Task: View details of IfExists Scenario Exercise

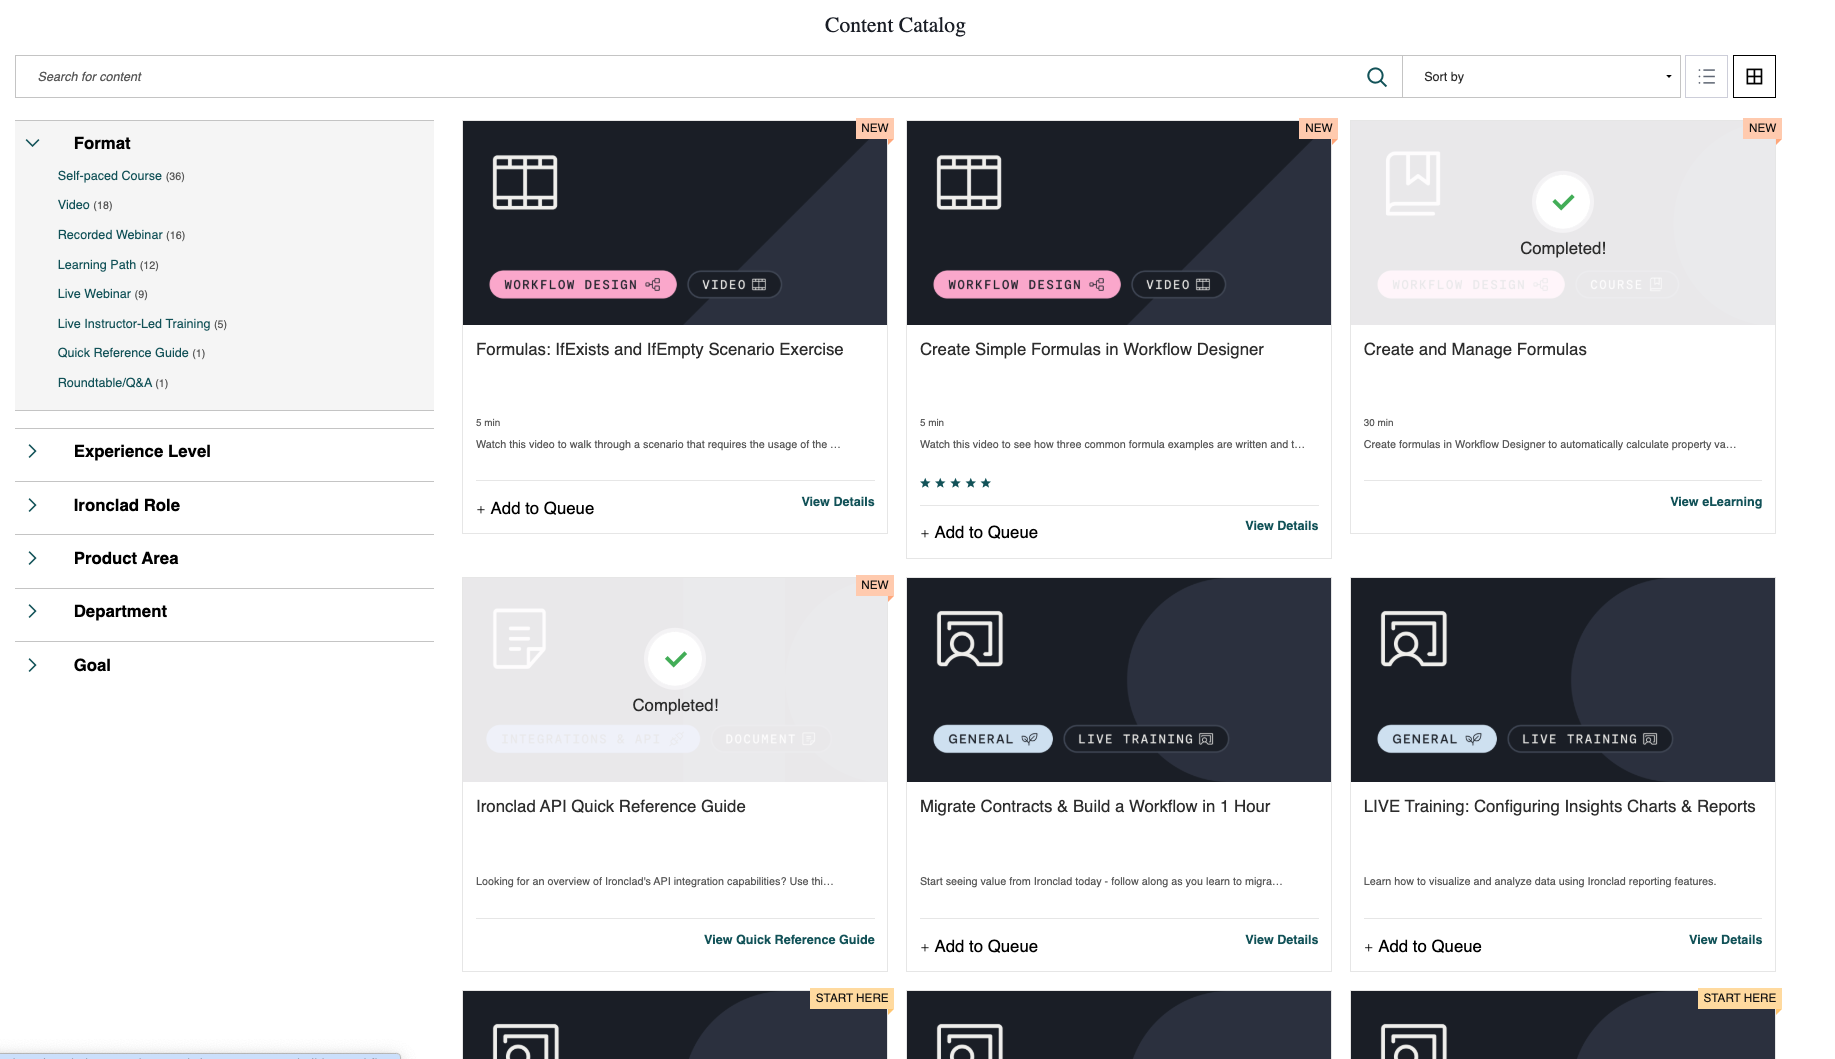Action: pyautogui.click(x=838, y=502)
